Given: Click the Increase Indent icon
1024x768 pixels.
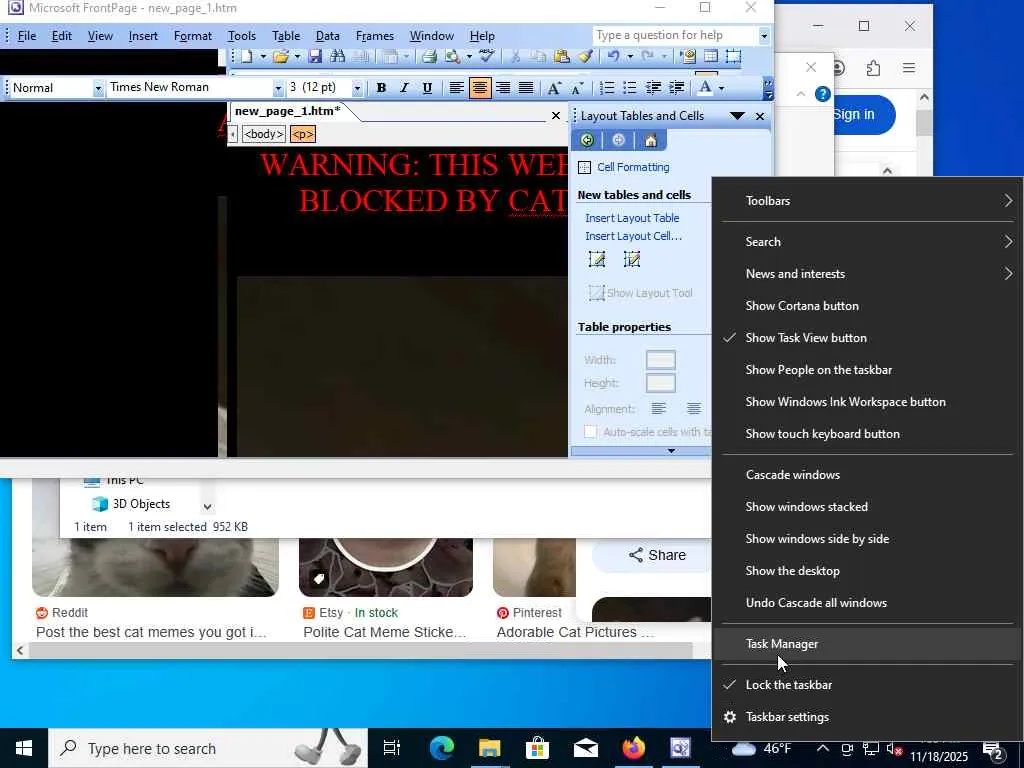Looking at the screenshot, I should (677, 88).
